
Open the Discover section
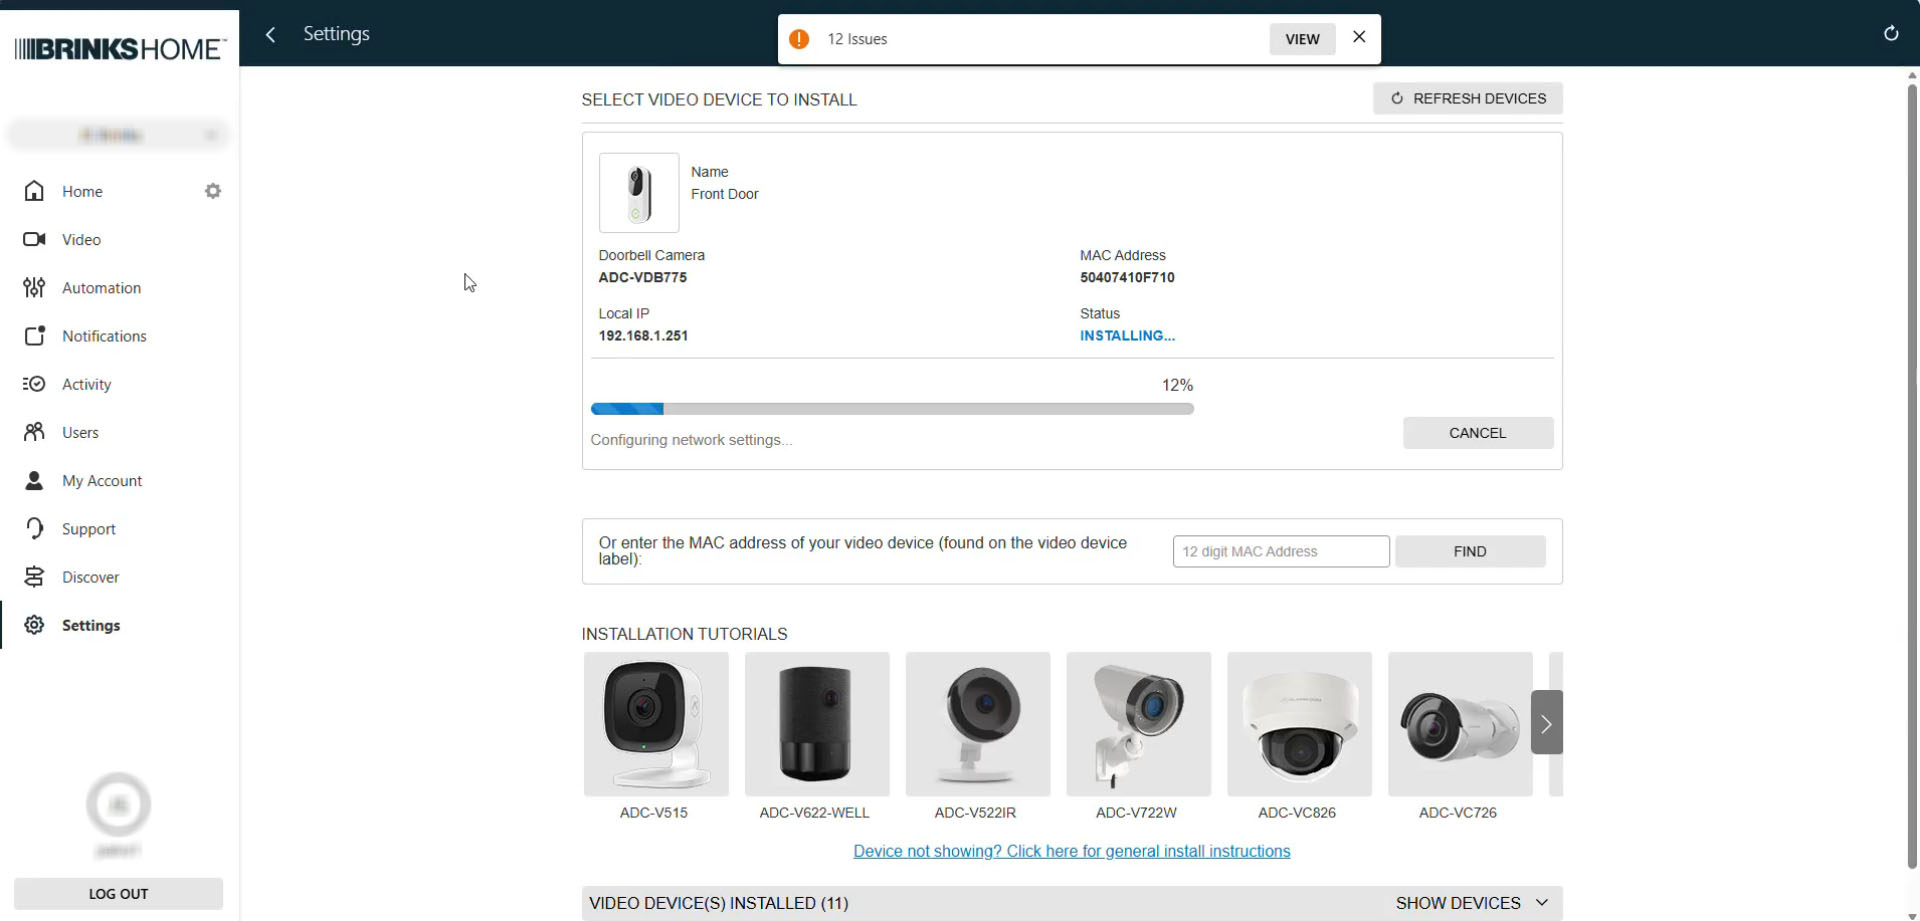[x=90, y=577]
